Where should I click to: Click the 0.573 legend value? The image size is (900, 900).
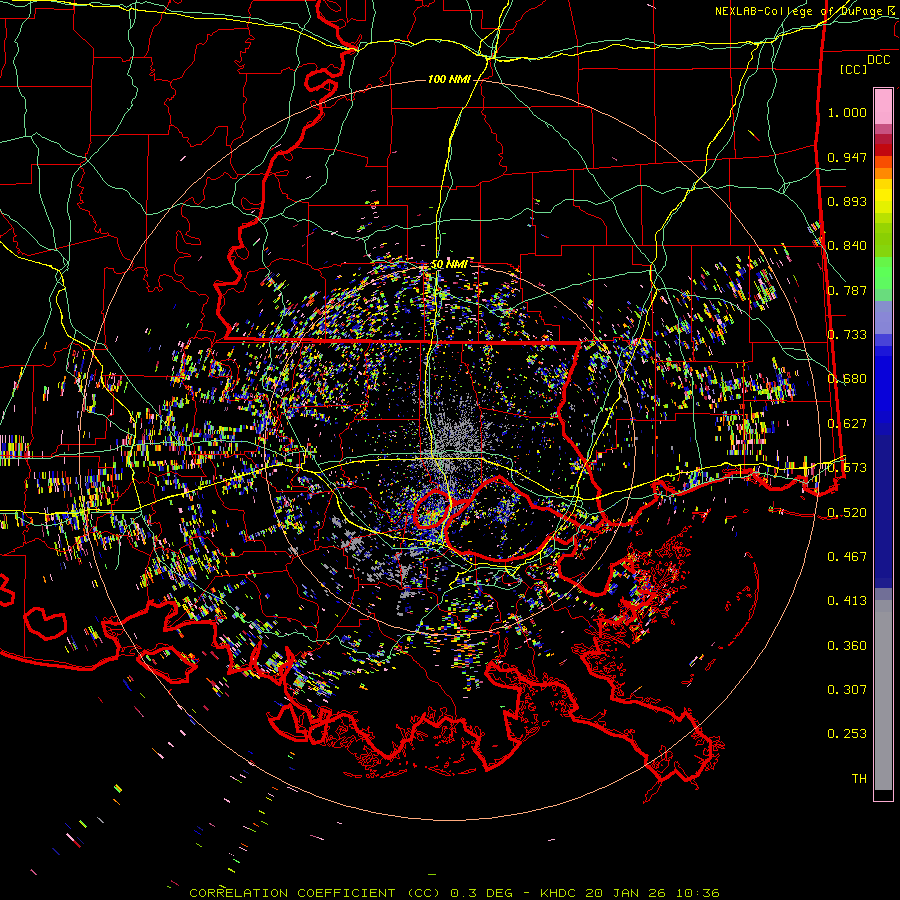pos(847,468)
